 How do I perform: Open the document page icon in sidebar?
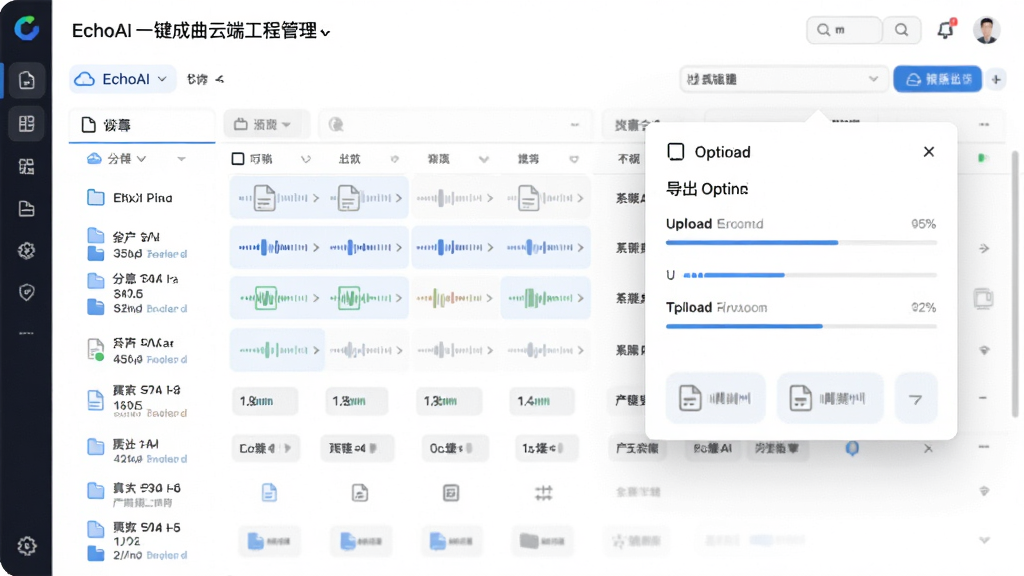[27, 80]
